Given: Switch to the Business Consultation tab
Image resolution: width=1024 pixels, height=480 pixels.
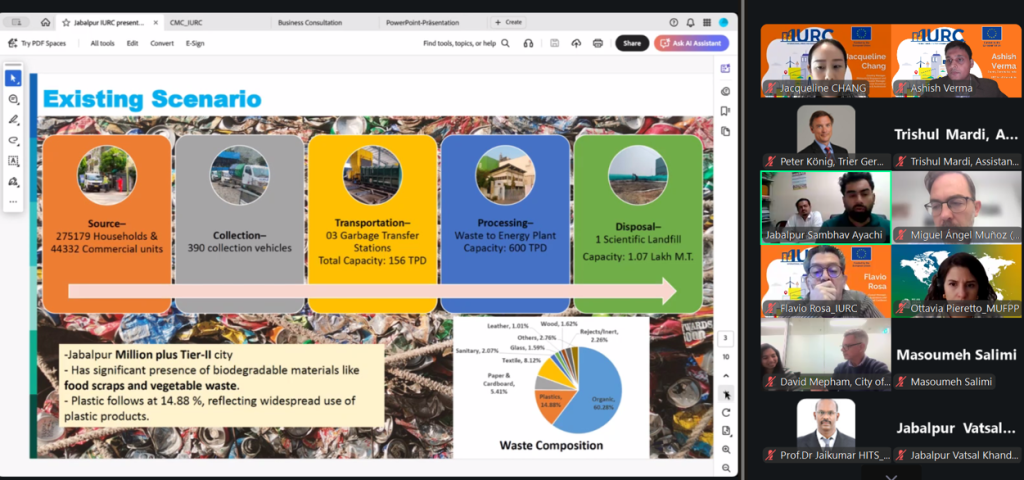Looking at the screenshot, I should click(x=311, y=21).
